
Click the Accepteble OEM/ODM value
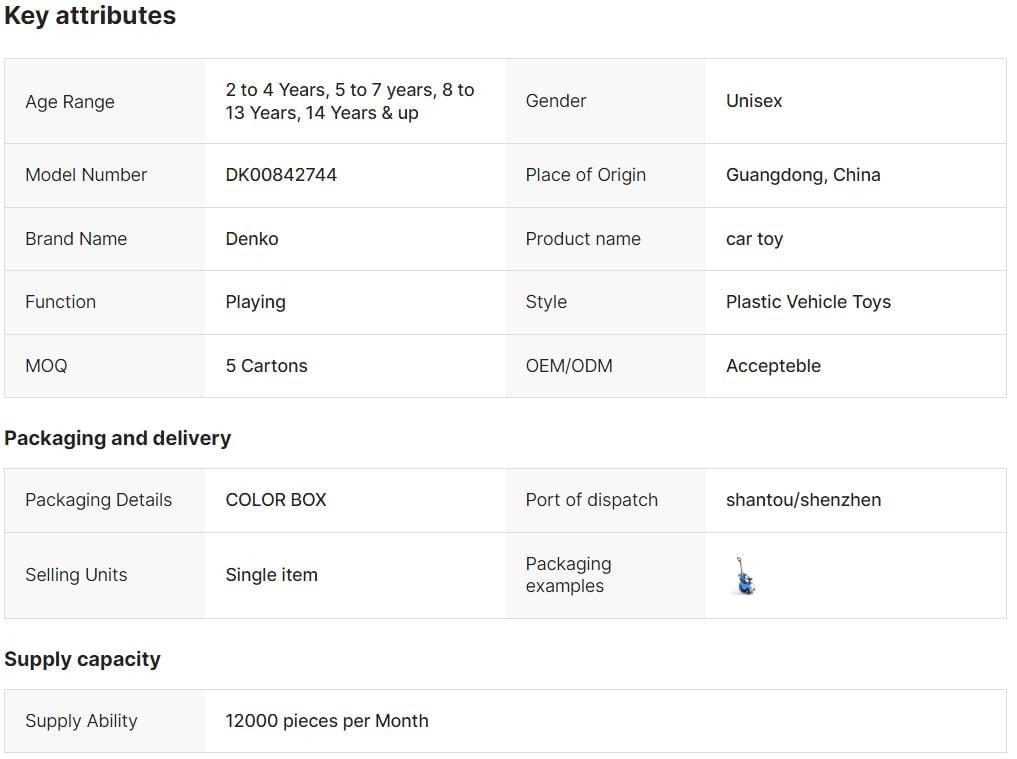click(x=773, y=366)
